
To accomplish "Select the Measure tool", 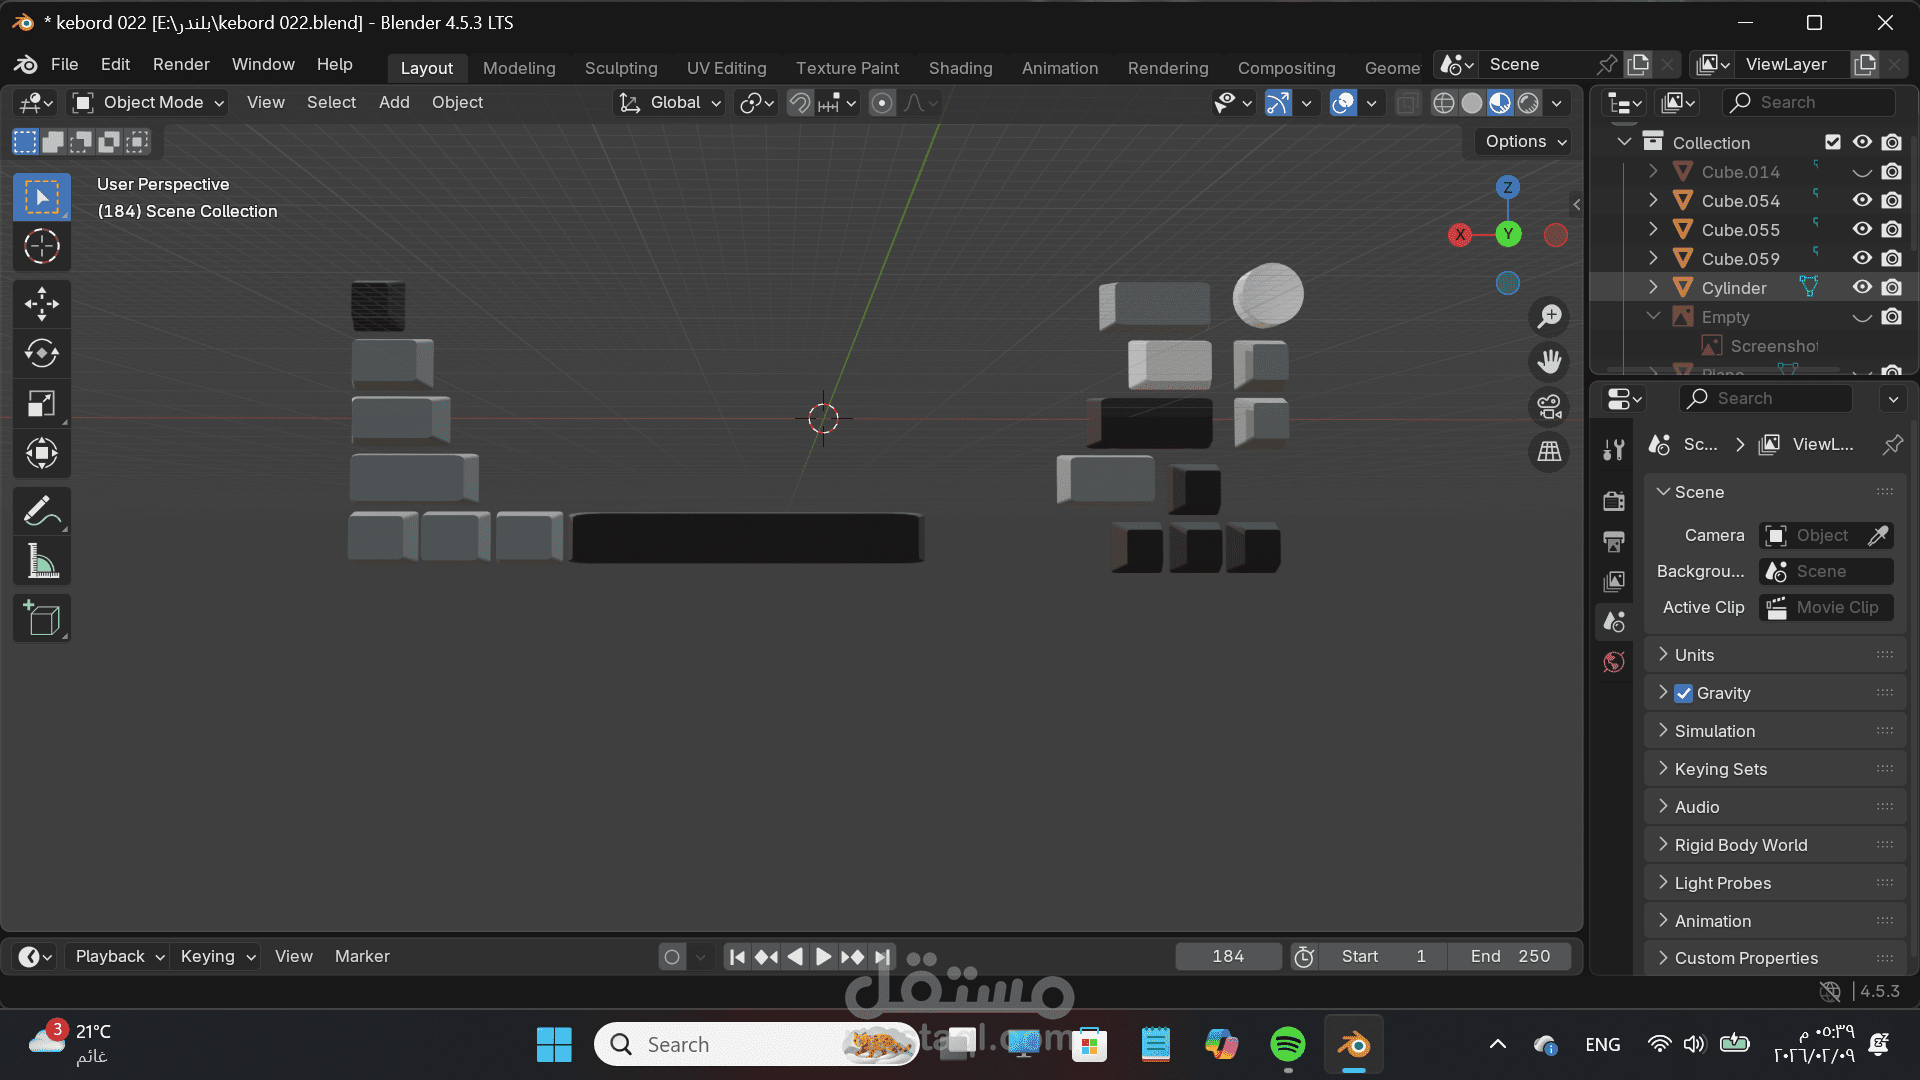I will point(41,562).
